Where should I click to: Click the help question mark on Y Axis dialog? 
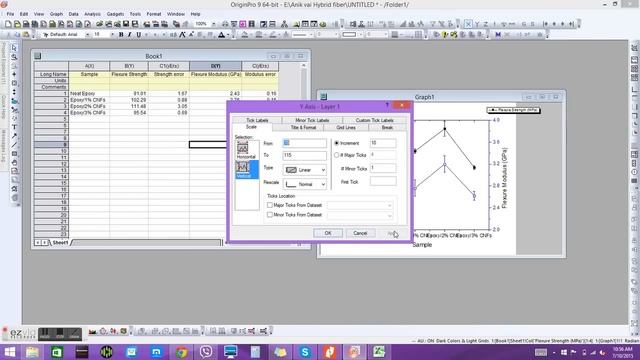(x=387, y=105)
